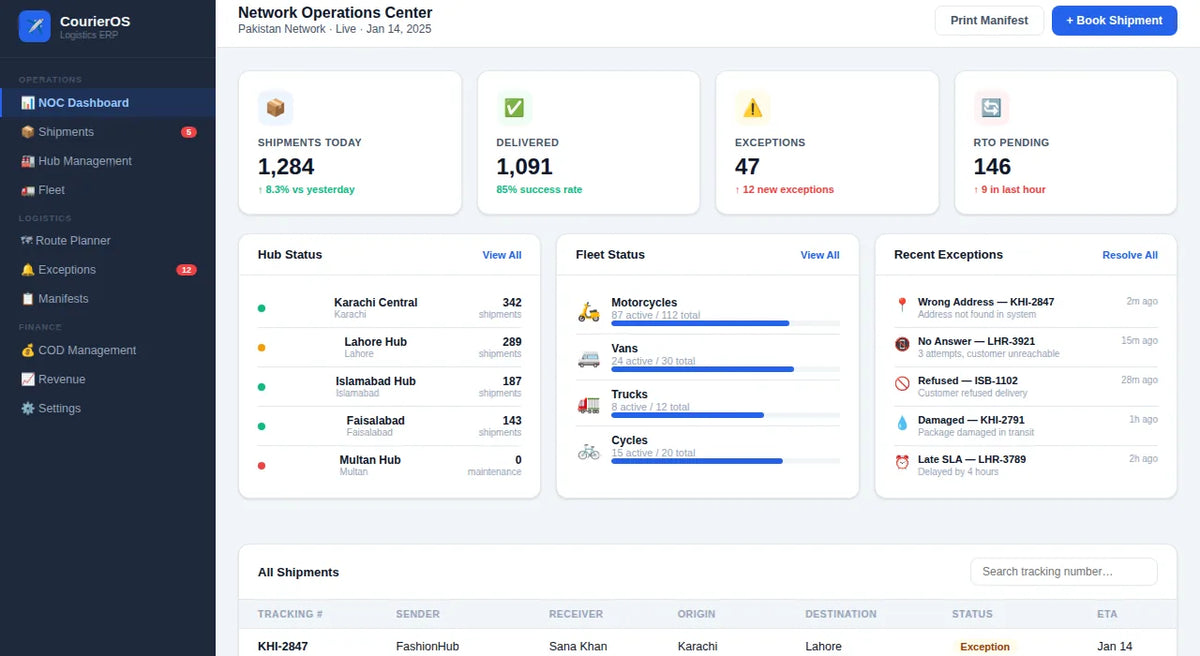
Task: Click the no-phone icon for No Answer exception
Action: point(902,344)
